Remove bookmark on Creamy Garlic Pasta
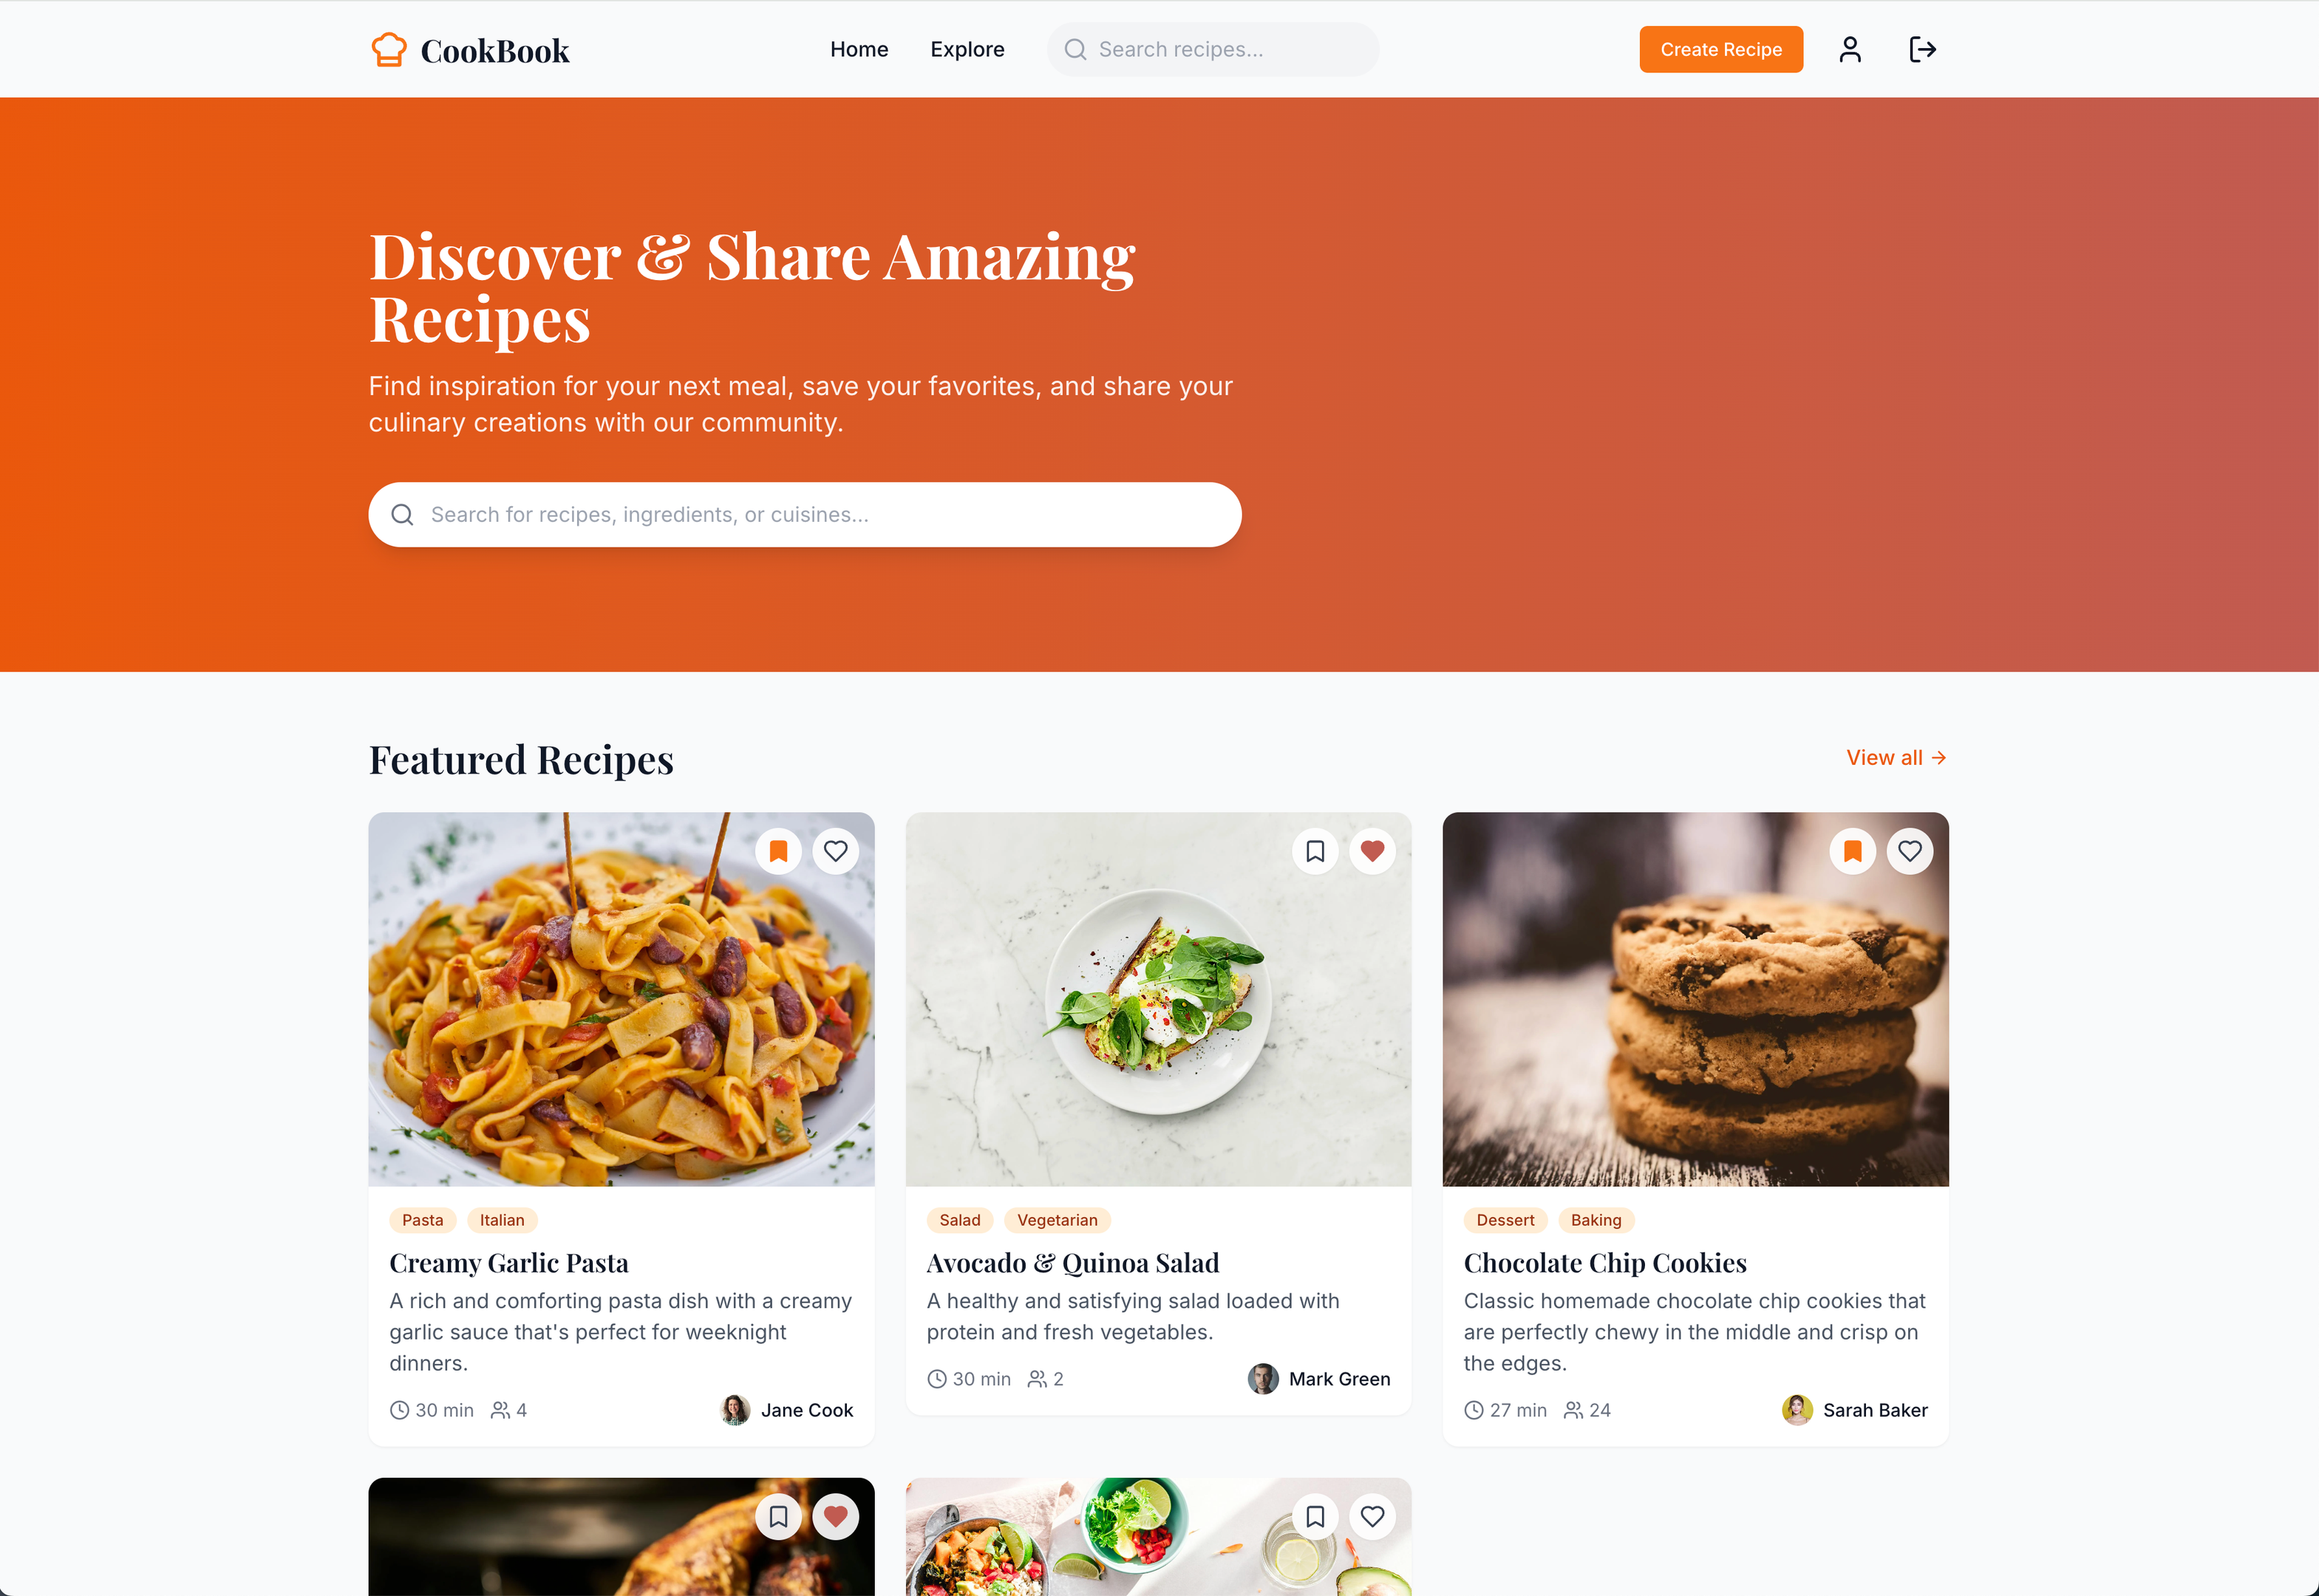2319x1596 pixels. (778, 851)
